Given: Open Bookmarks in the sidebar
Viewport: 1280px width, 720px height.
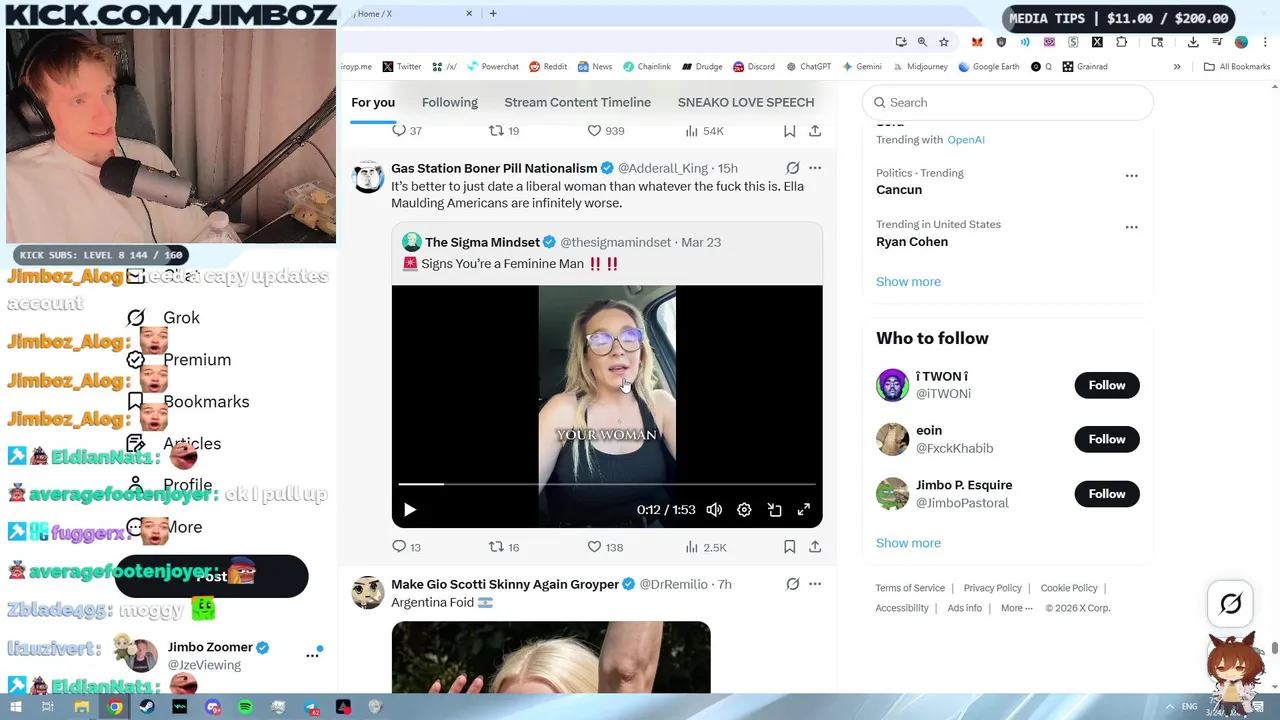Looking at the screenshot, I should (x=190, y=402).
